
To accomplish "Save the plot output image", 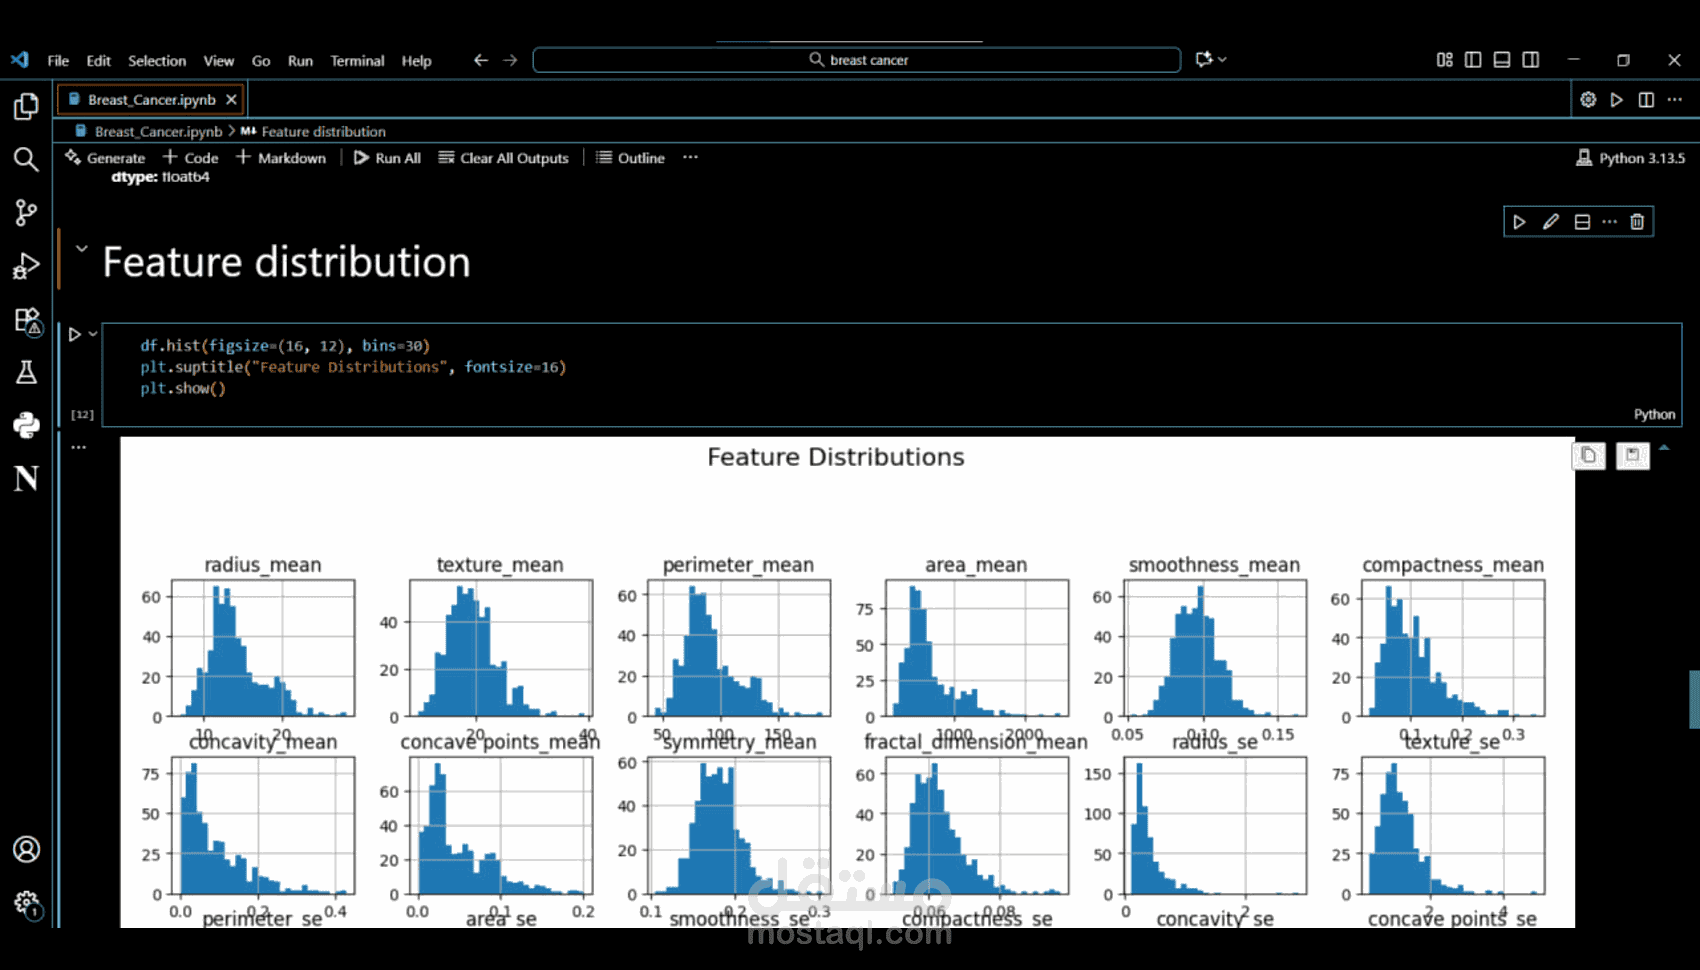I will [x=1633, y=456].
